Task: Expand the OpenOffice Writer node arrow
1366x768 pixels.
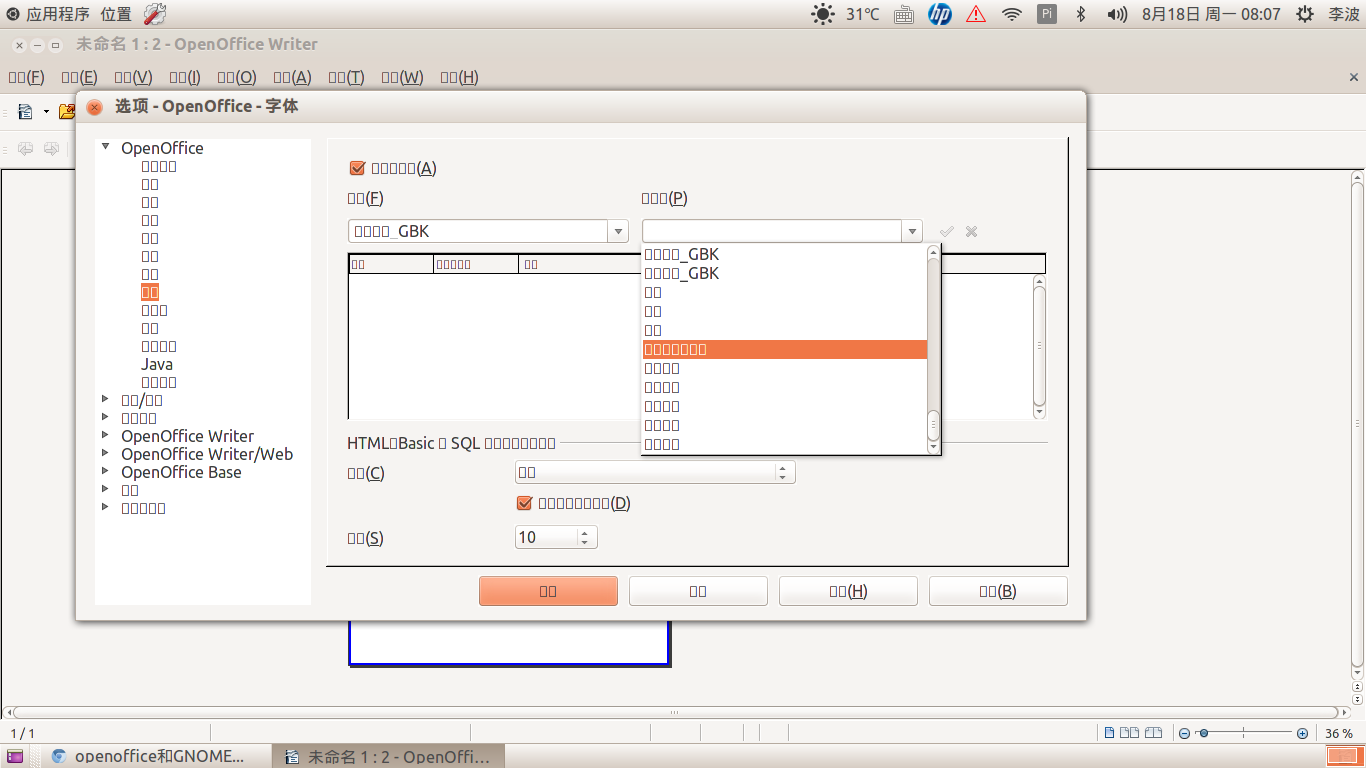Action: point(106,435)
